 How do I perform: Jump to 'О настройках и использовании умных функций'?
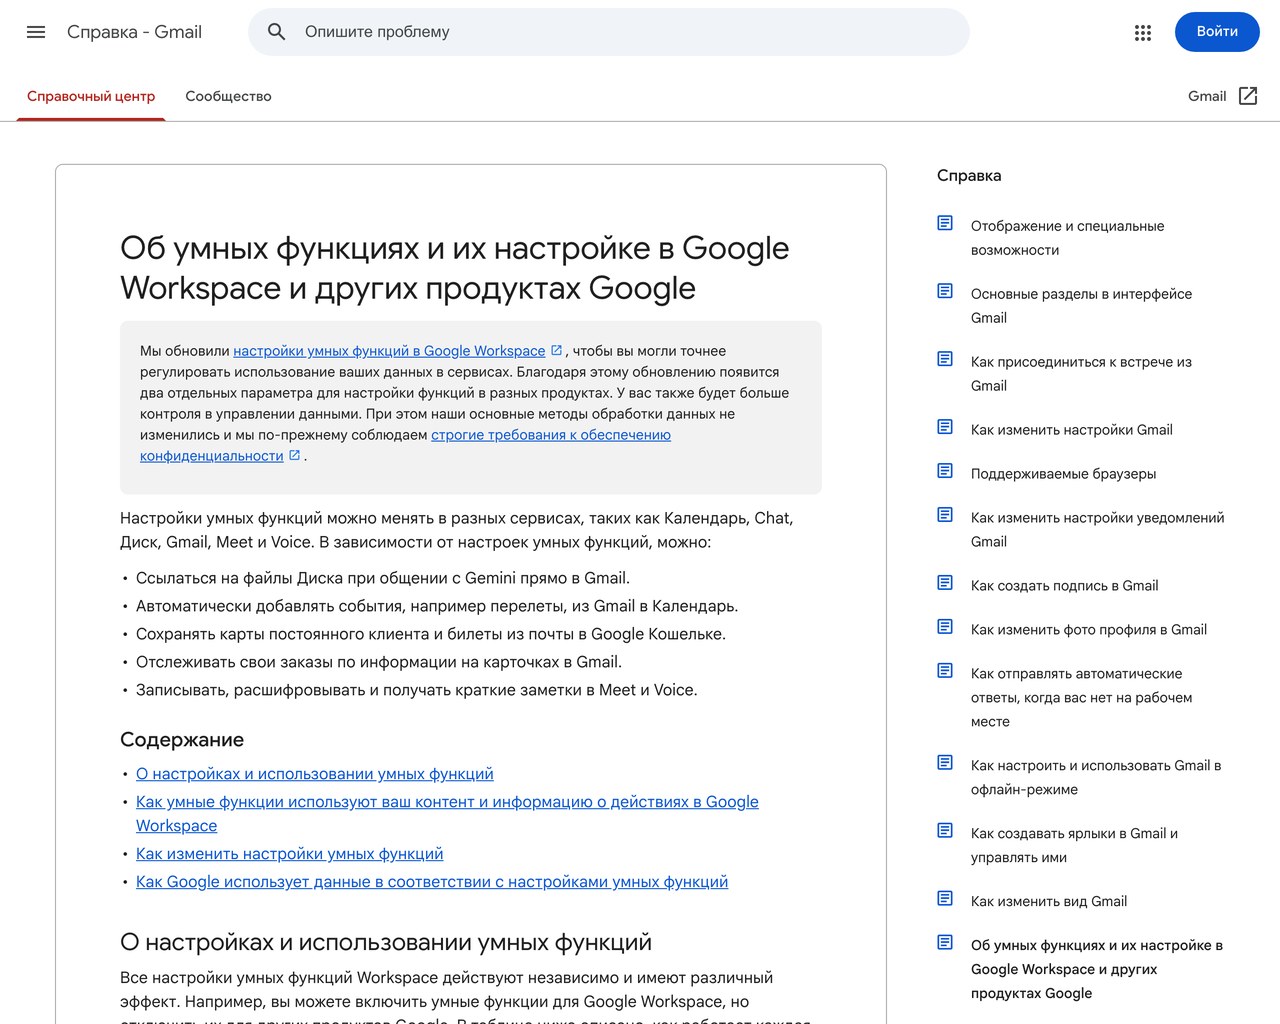click(315, 774)
